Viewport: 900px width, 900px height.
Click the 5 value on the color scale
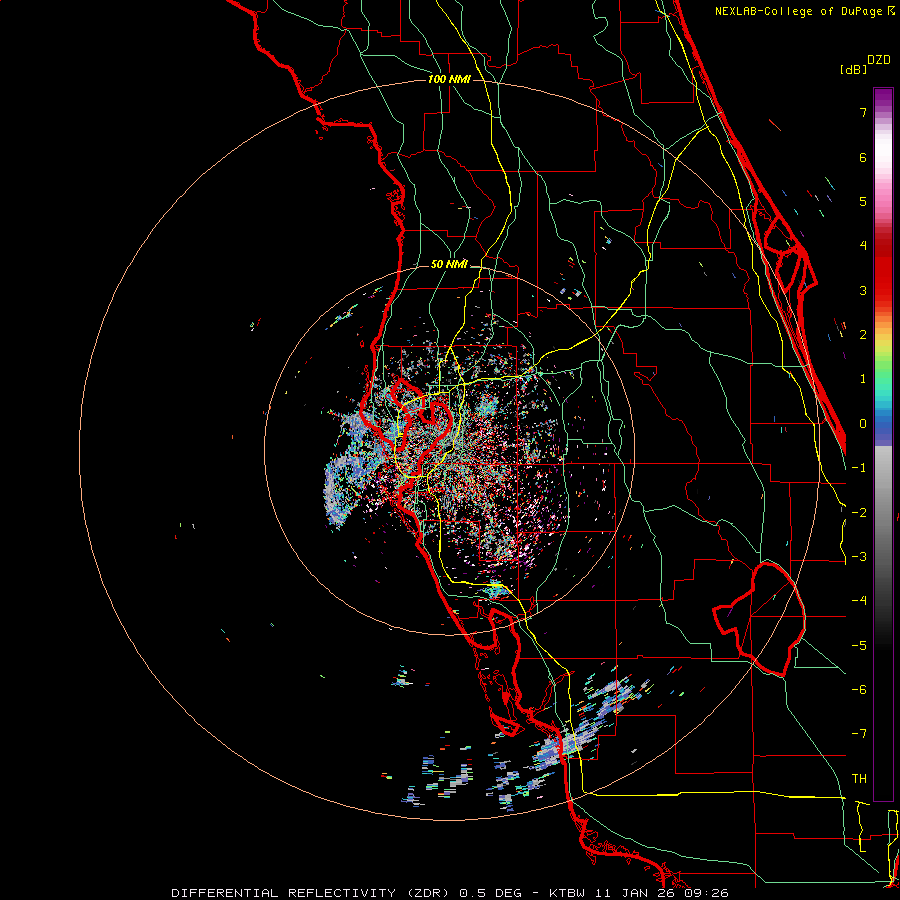pos(863,201)
